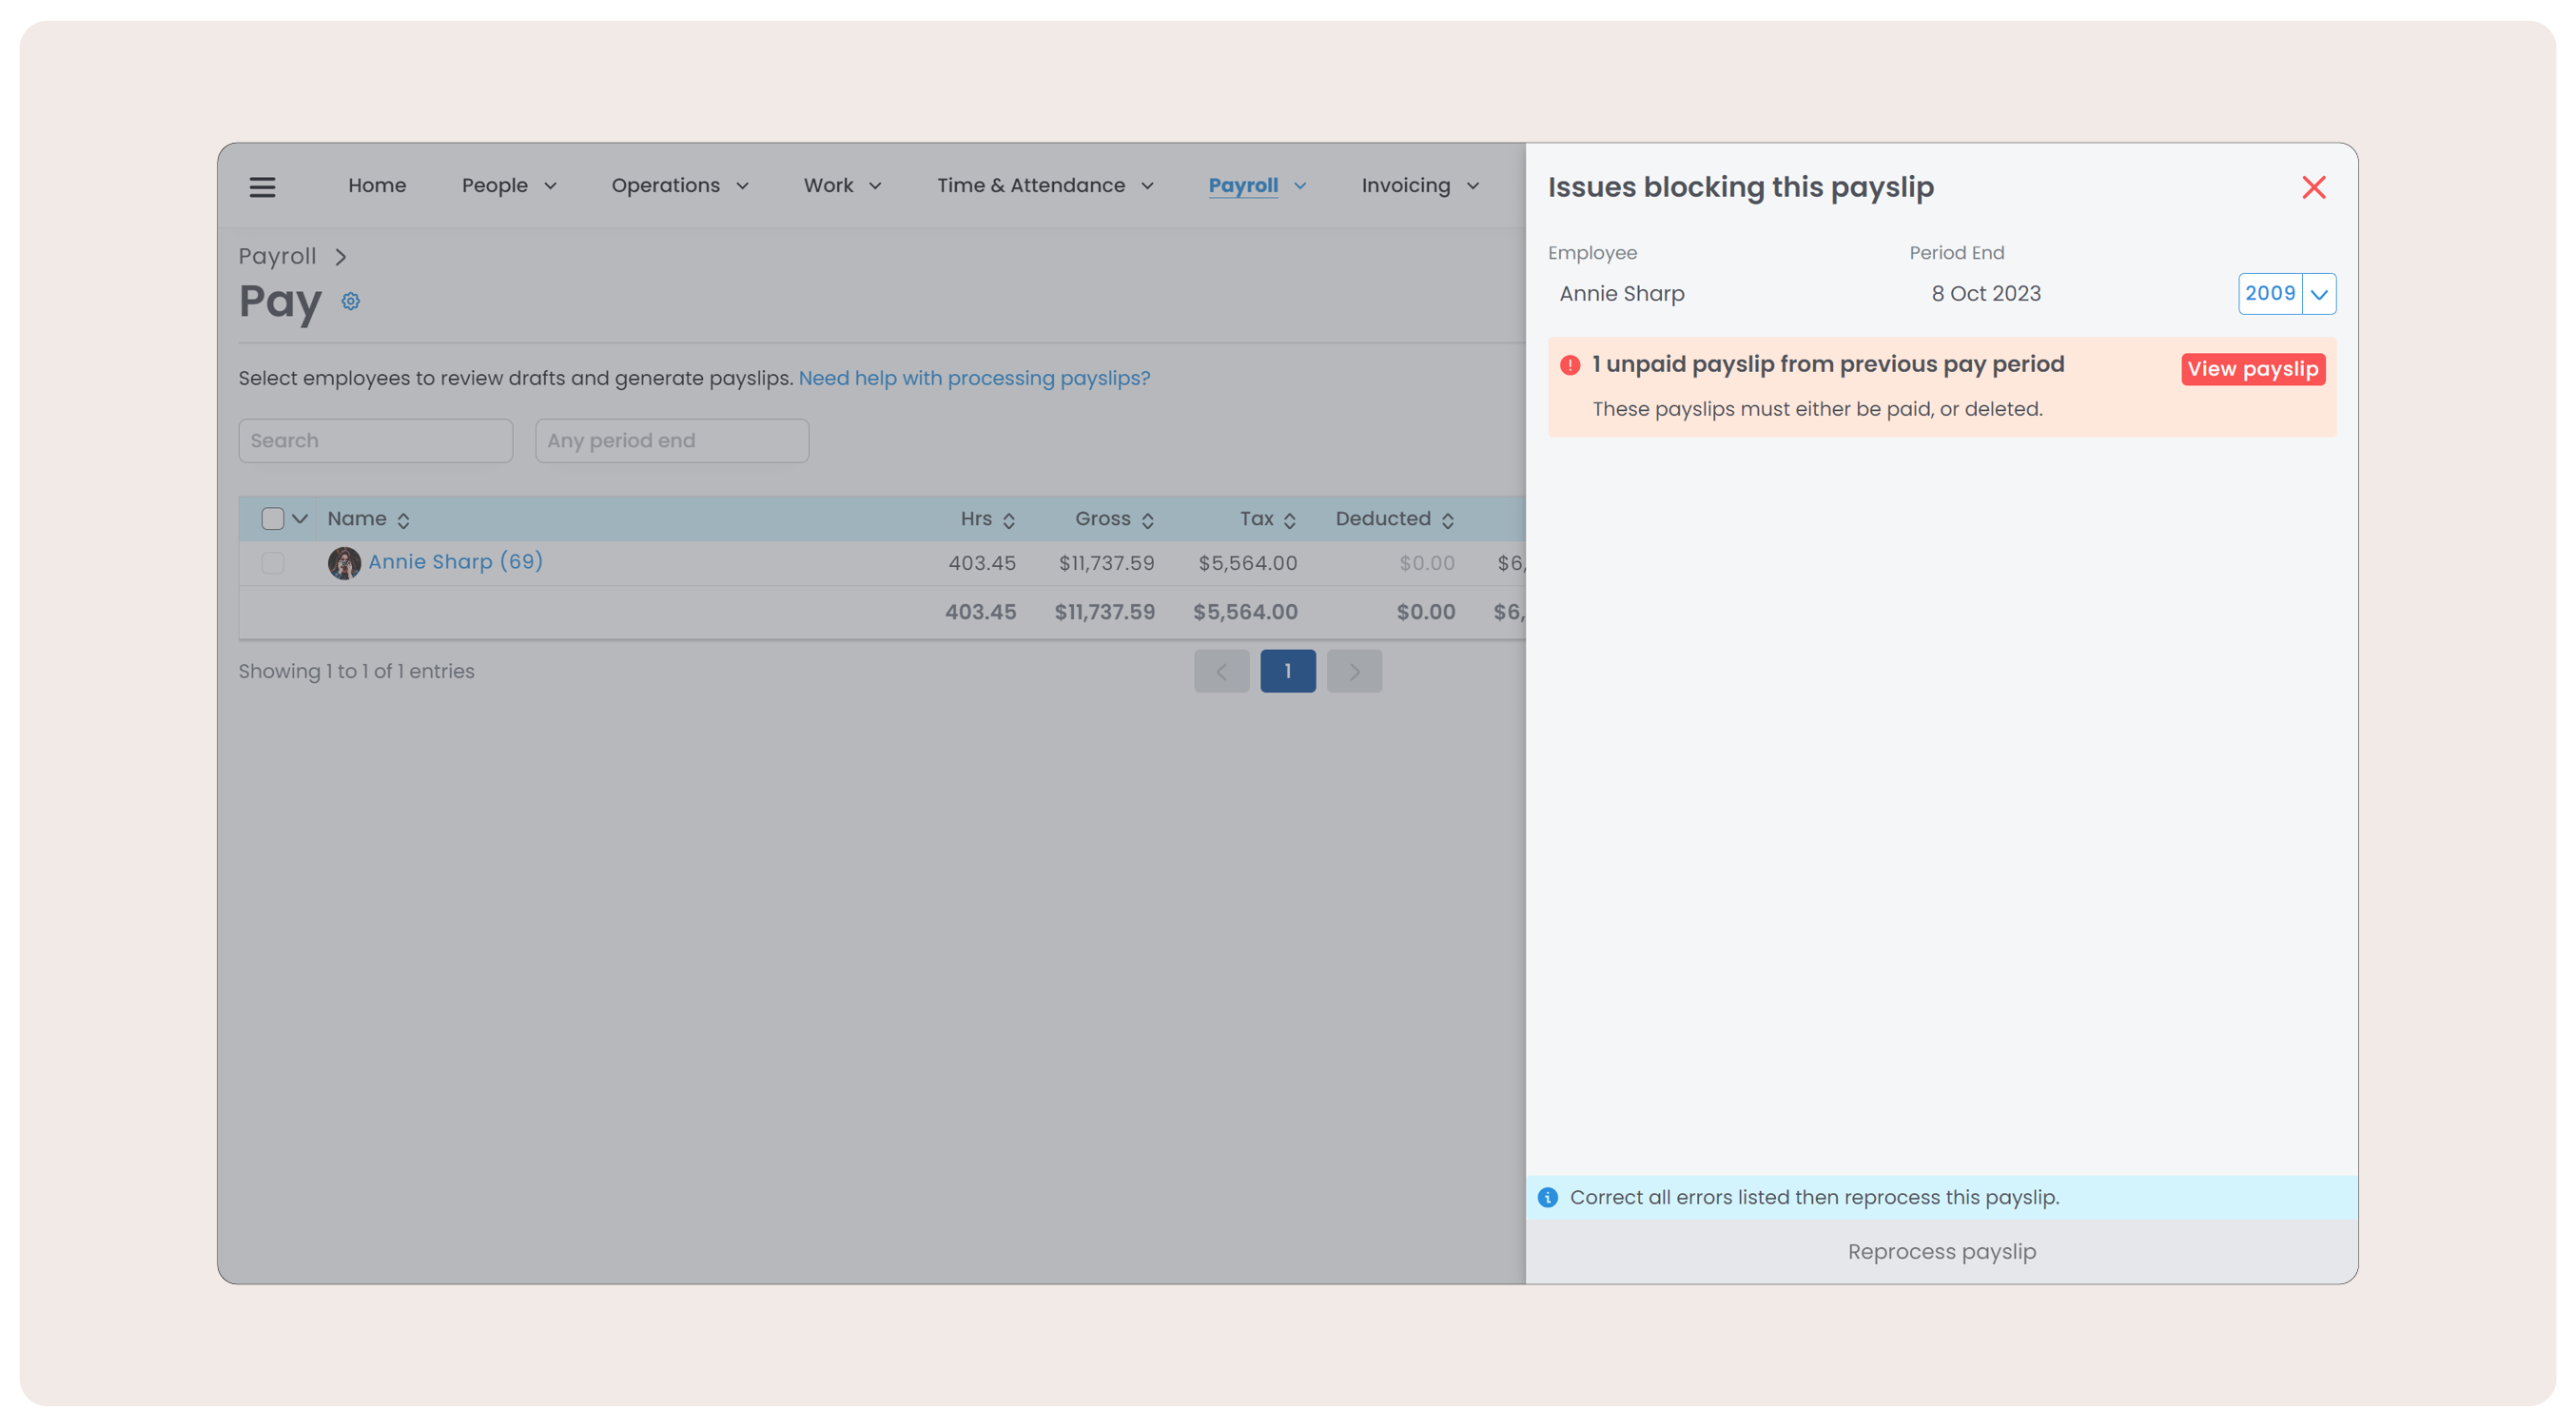Open the 2009 dropdown arrow

tap(2318, 294)
